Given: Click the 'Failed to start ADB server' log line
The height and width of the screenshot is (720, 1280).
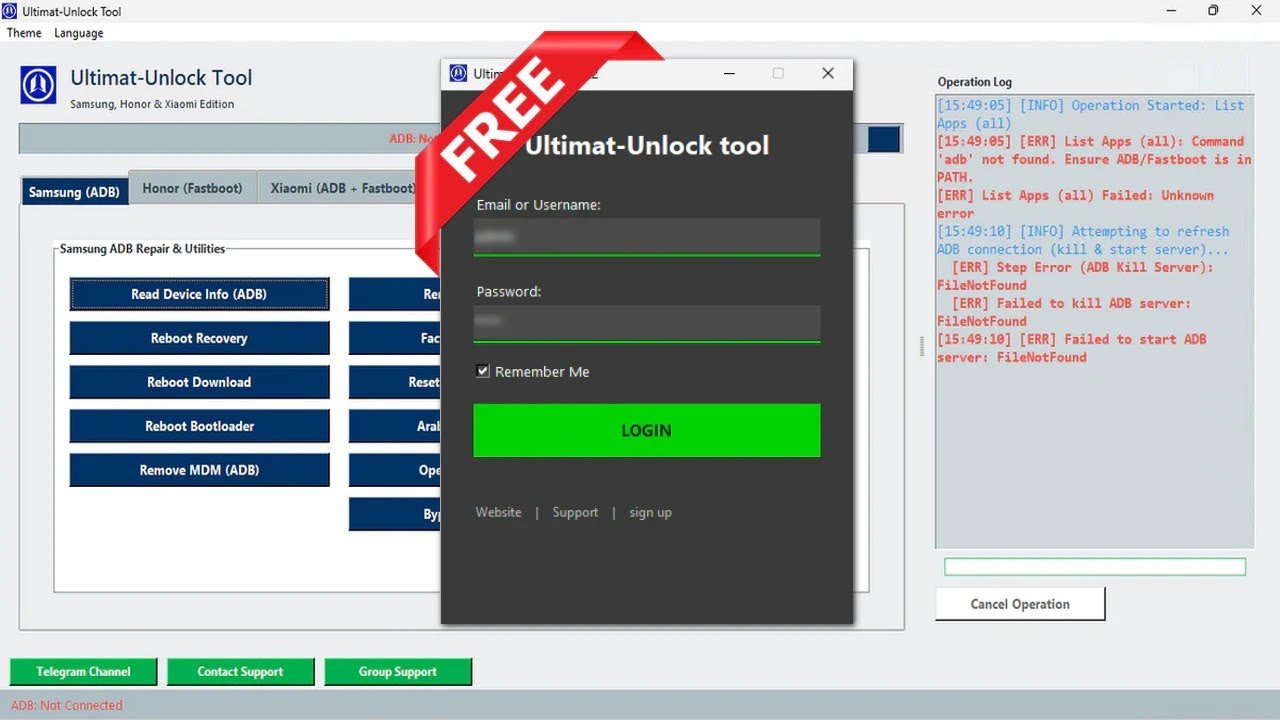Looking at the screenshot, I should [1072, 348].
